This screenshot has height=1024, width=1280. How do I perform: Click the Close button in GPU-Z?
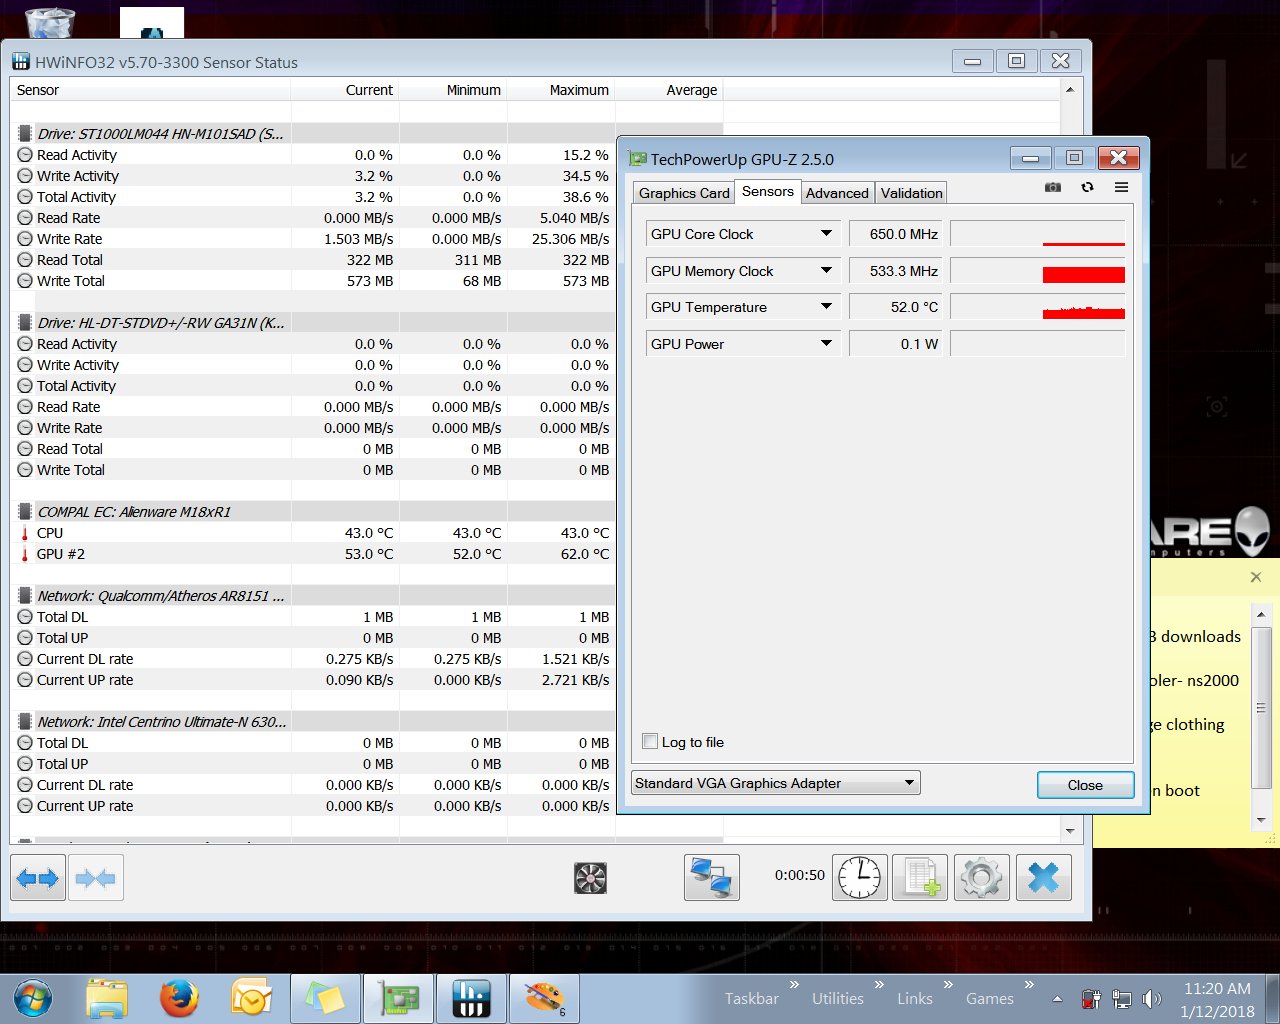[1085, 785]
